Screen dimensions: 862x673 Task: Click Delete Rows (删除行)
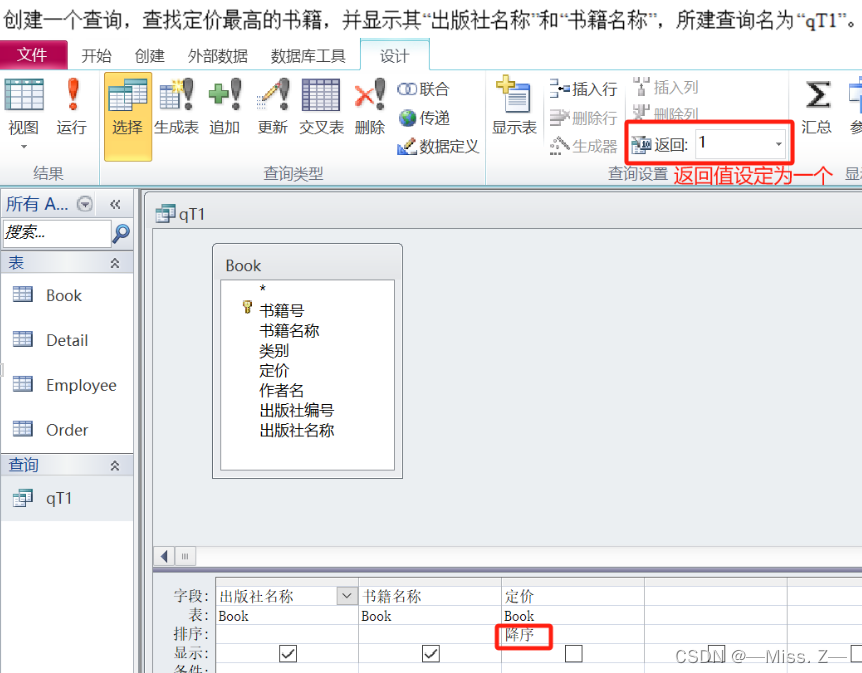(583, 118)
